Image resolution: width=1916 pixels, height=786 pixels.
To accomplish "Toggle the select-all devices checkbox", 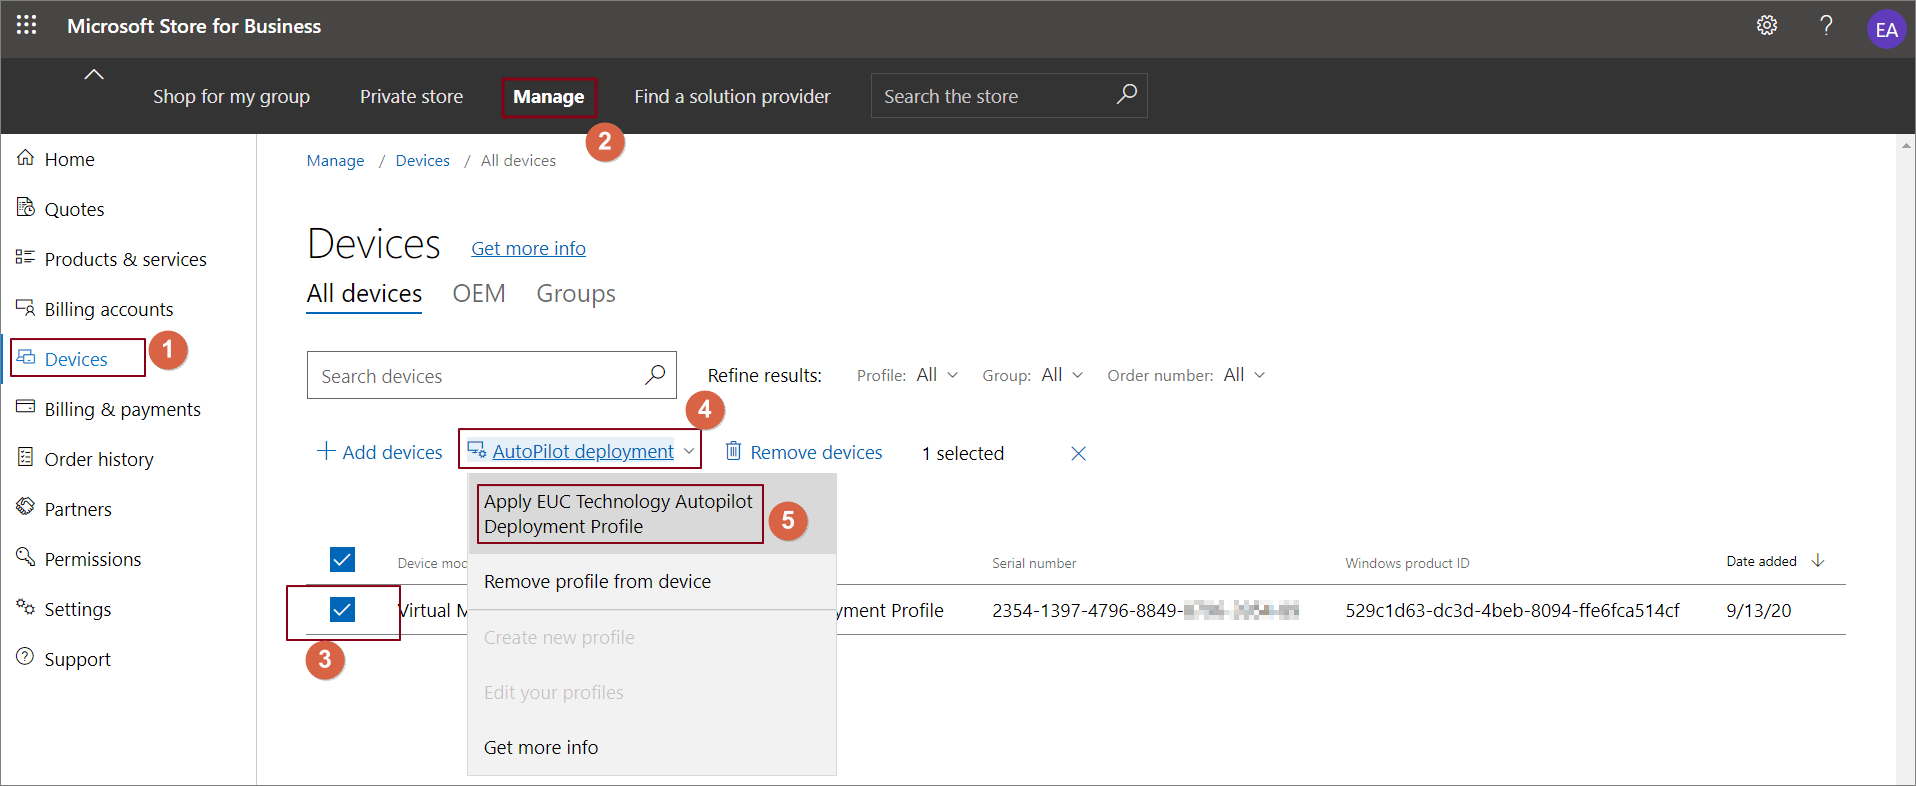I will coord(342,559).
